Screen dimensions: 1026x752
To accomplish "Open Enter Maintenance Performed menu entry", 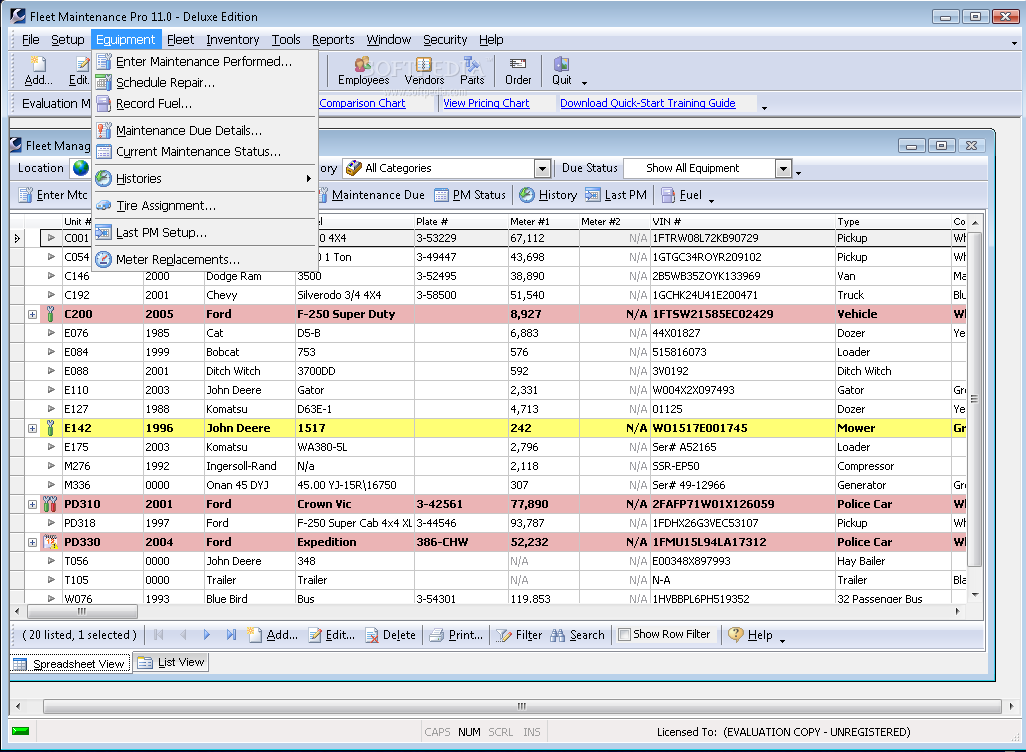I will point(205,62).
